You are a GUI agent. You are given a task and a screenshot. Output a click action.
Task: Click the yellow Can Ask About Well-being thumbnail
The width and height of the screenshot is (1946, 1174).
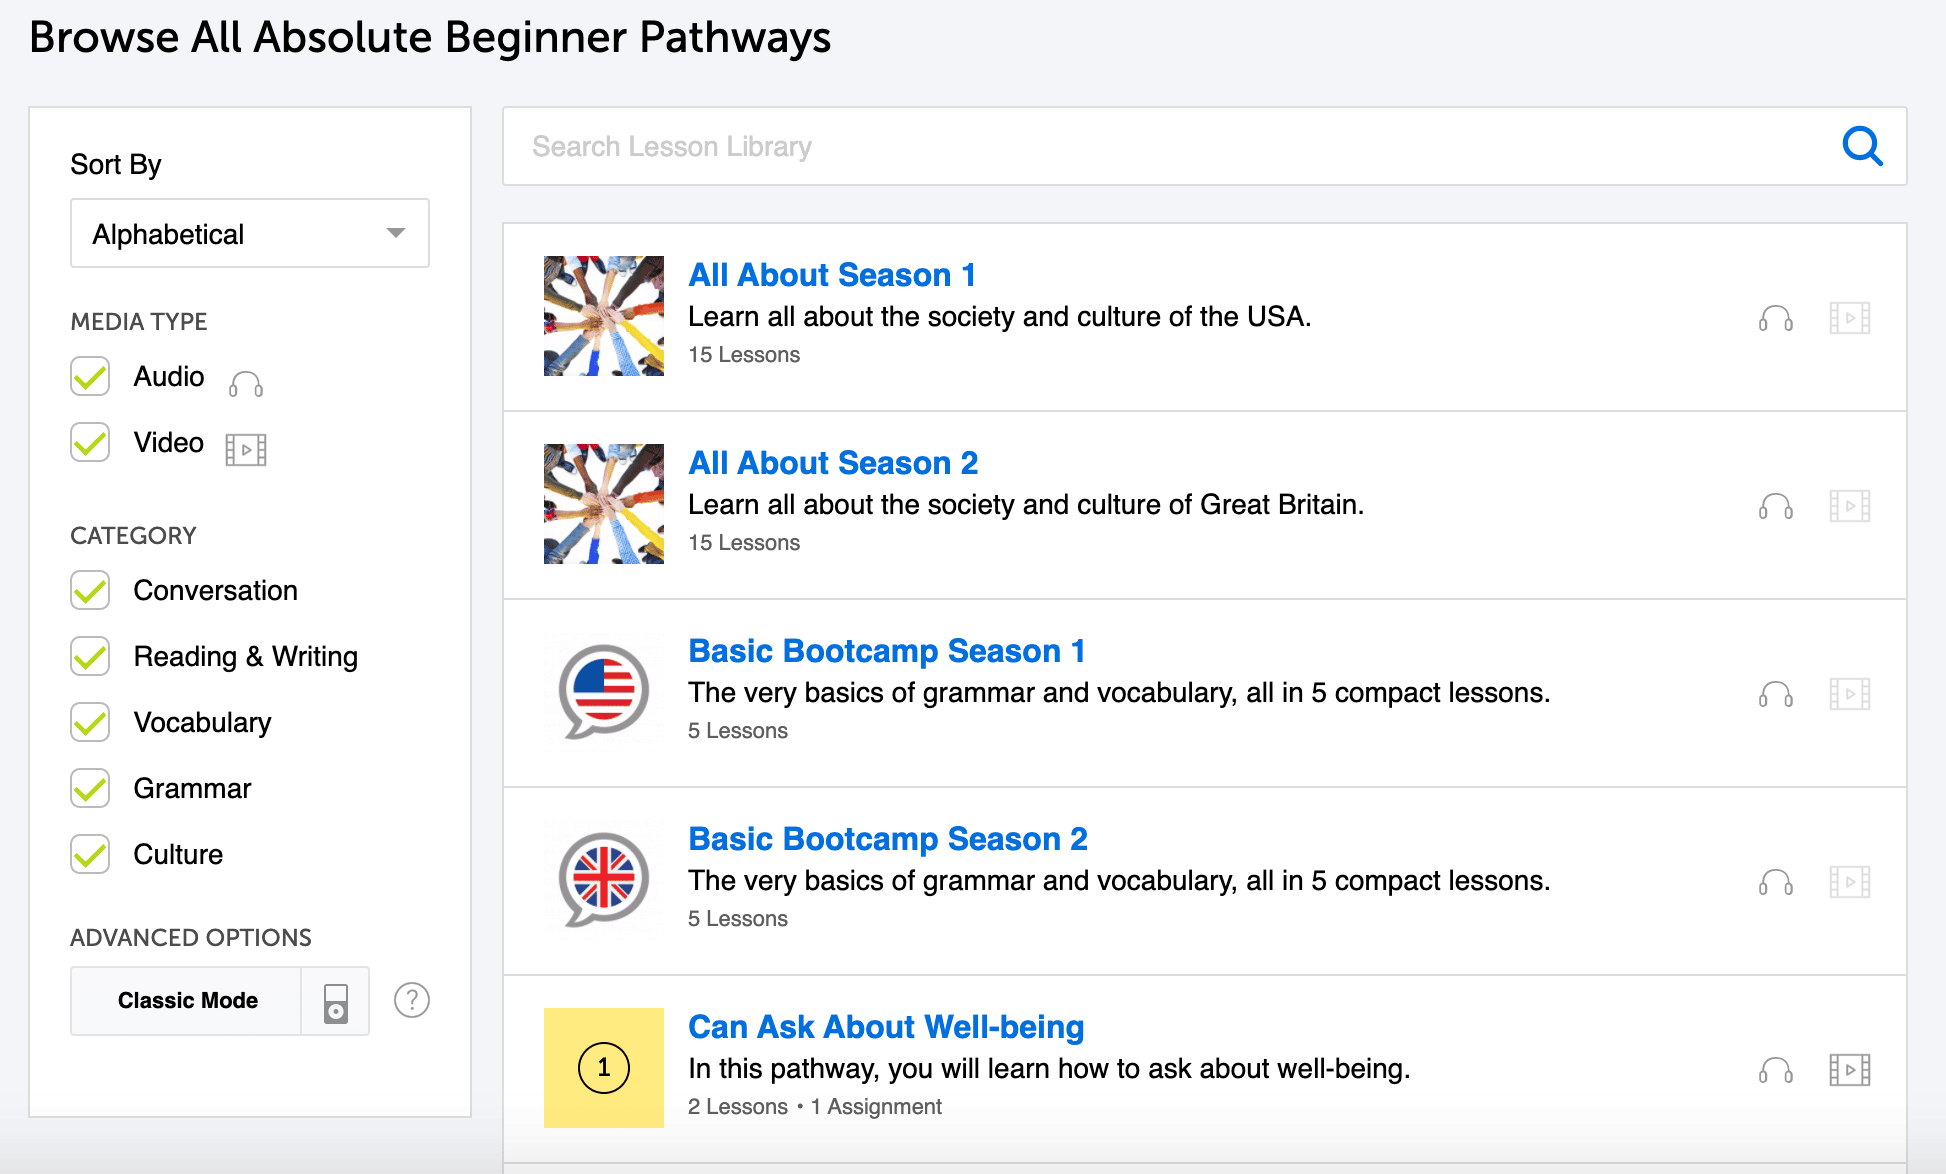pos(603,1068)
